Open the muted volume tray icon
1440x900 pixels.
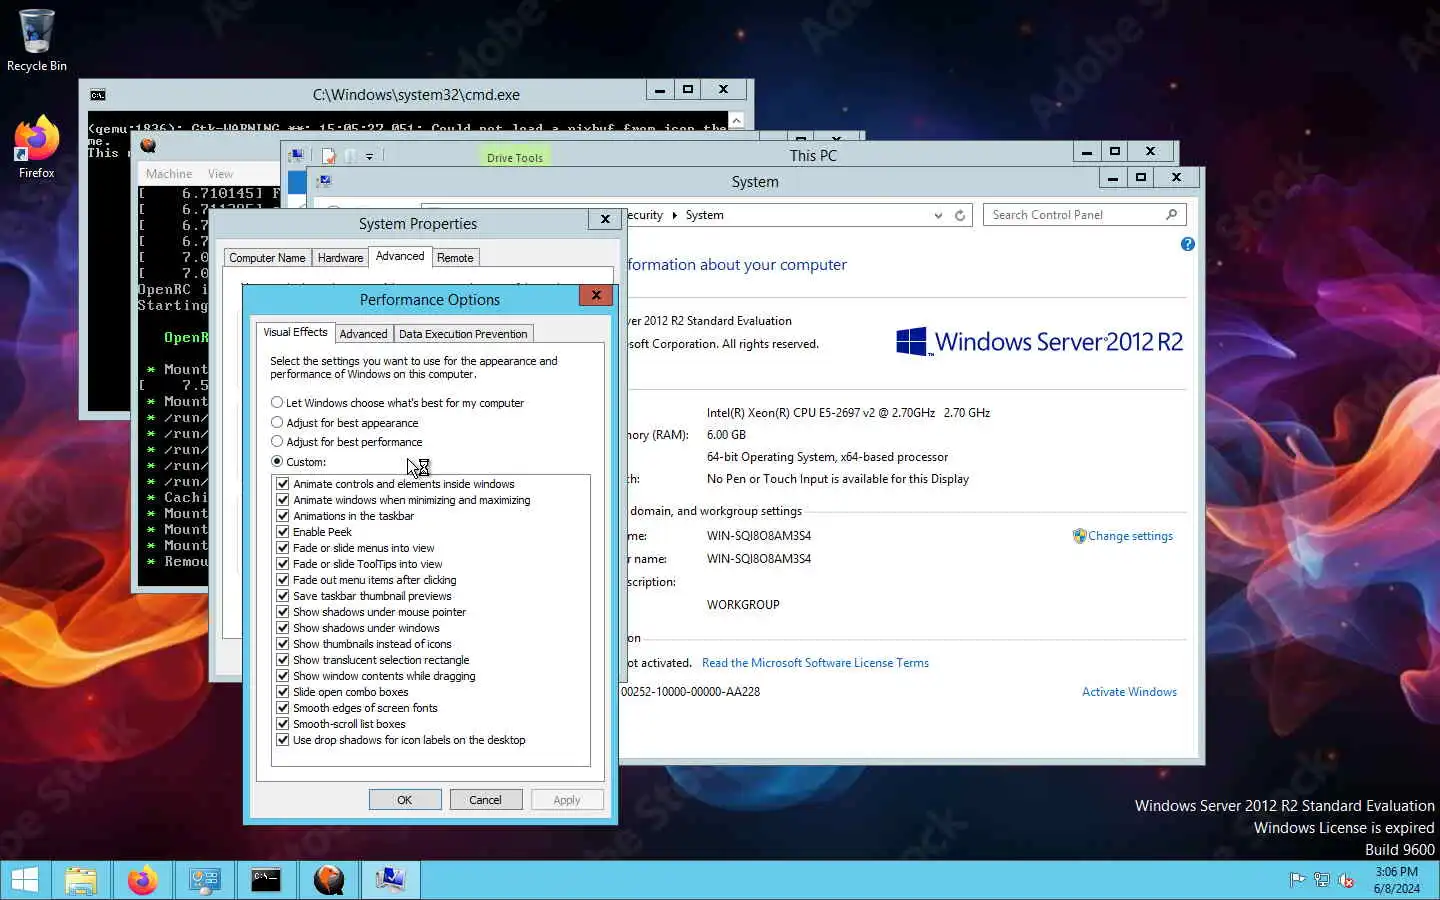[x=1346, y=880]
